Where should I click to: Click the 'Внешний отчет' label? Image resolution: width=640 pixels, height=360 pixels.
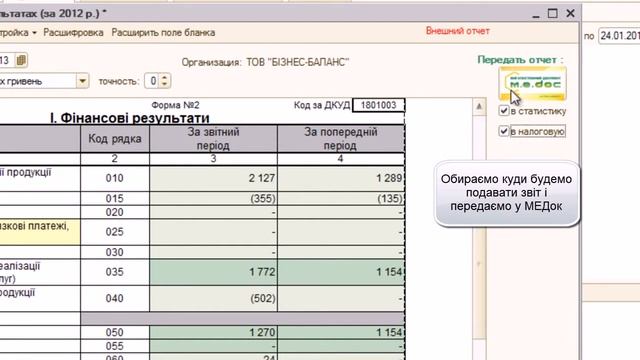[x=458, y=31]
